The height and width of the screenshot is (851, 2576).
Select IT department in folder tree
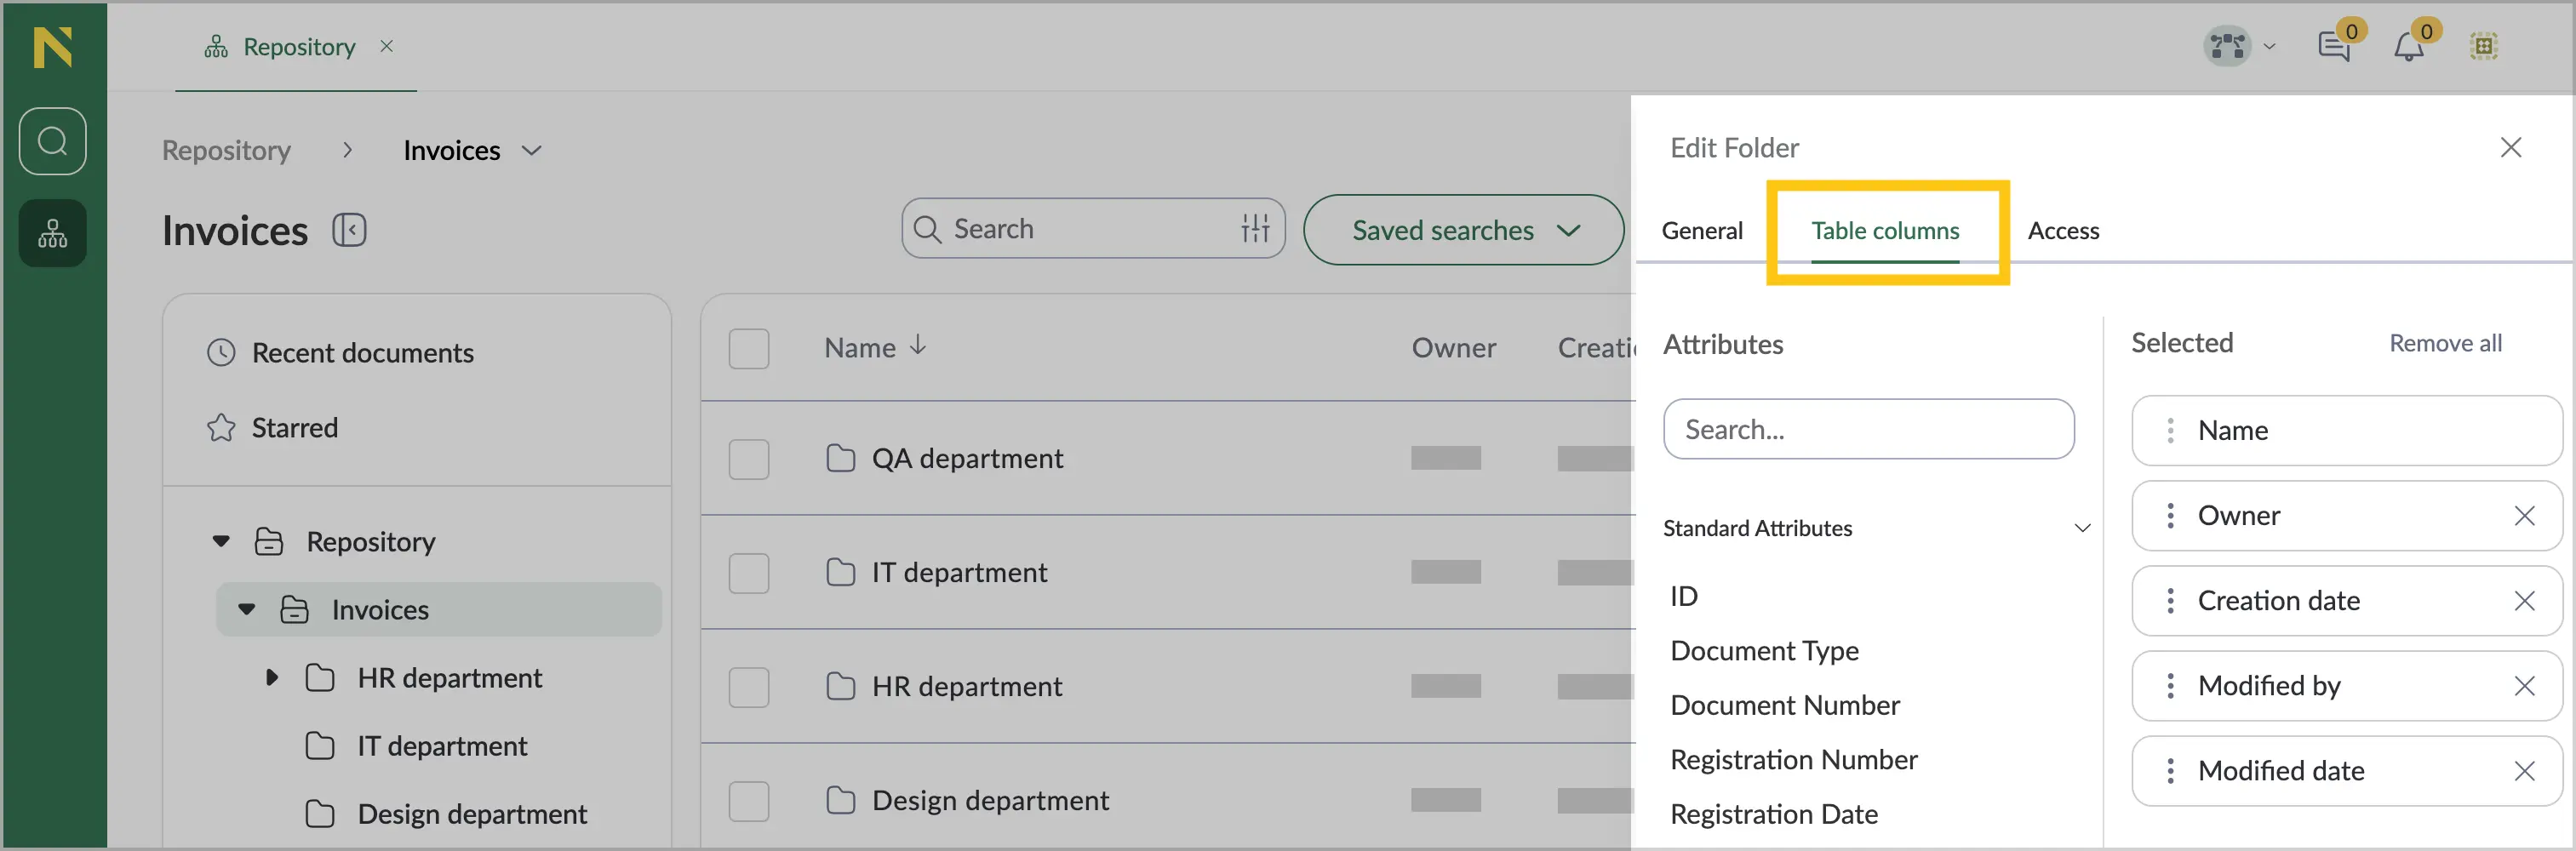(x=442, y=746)
